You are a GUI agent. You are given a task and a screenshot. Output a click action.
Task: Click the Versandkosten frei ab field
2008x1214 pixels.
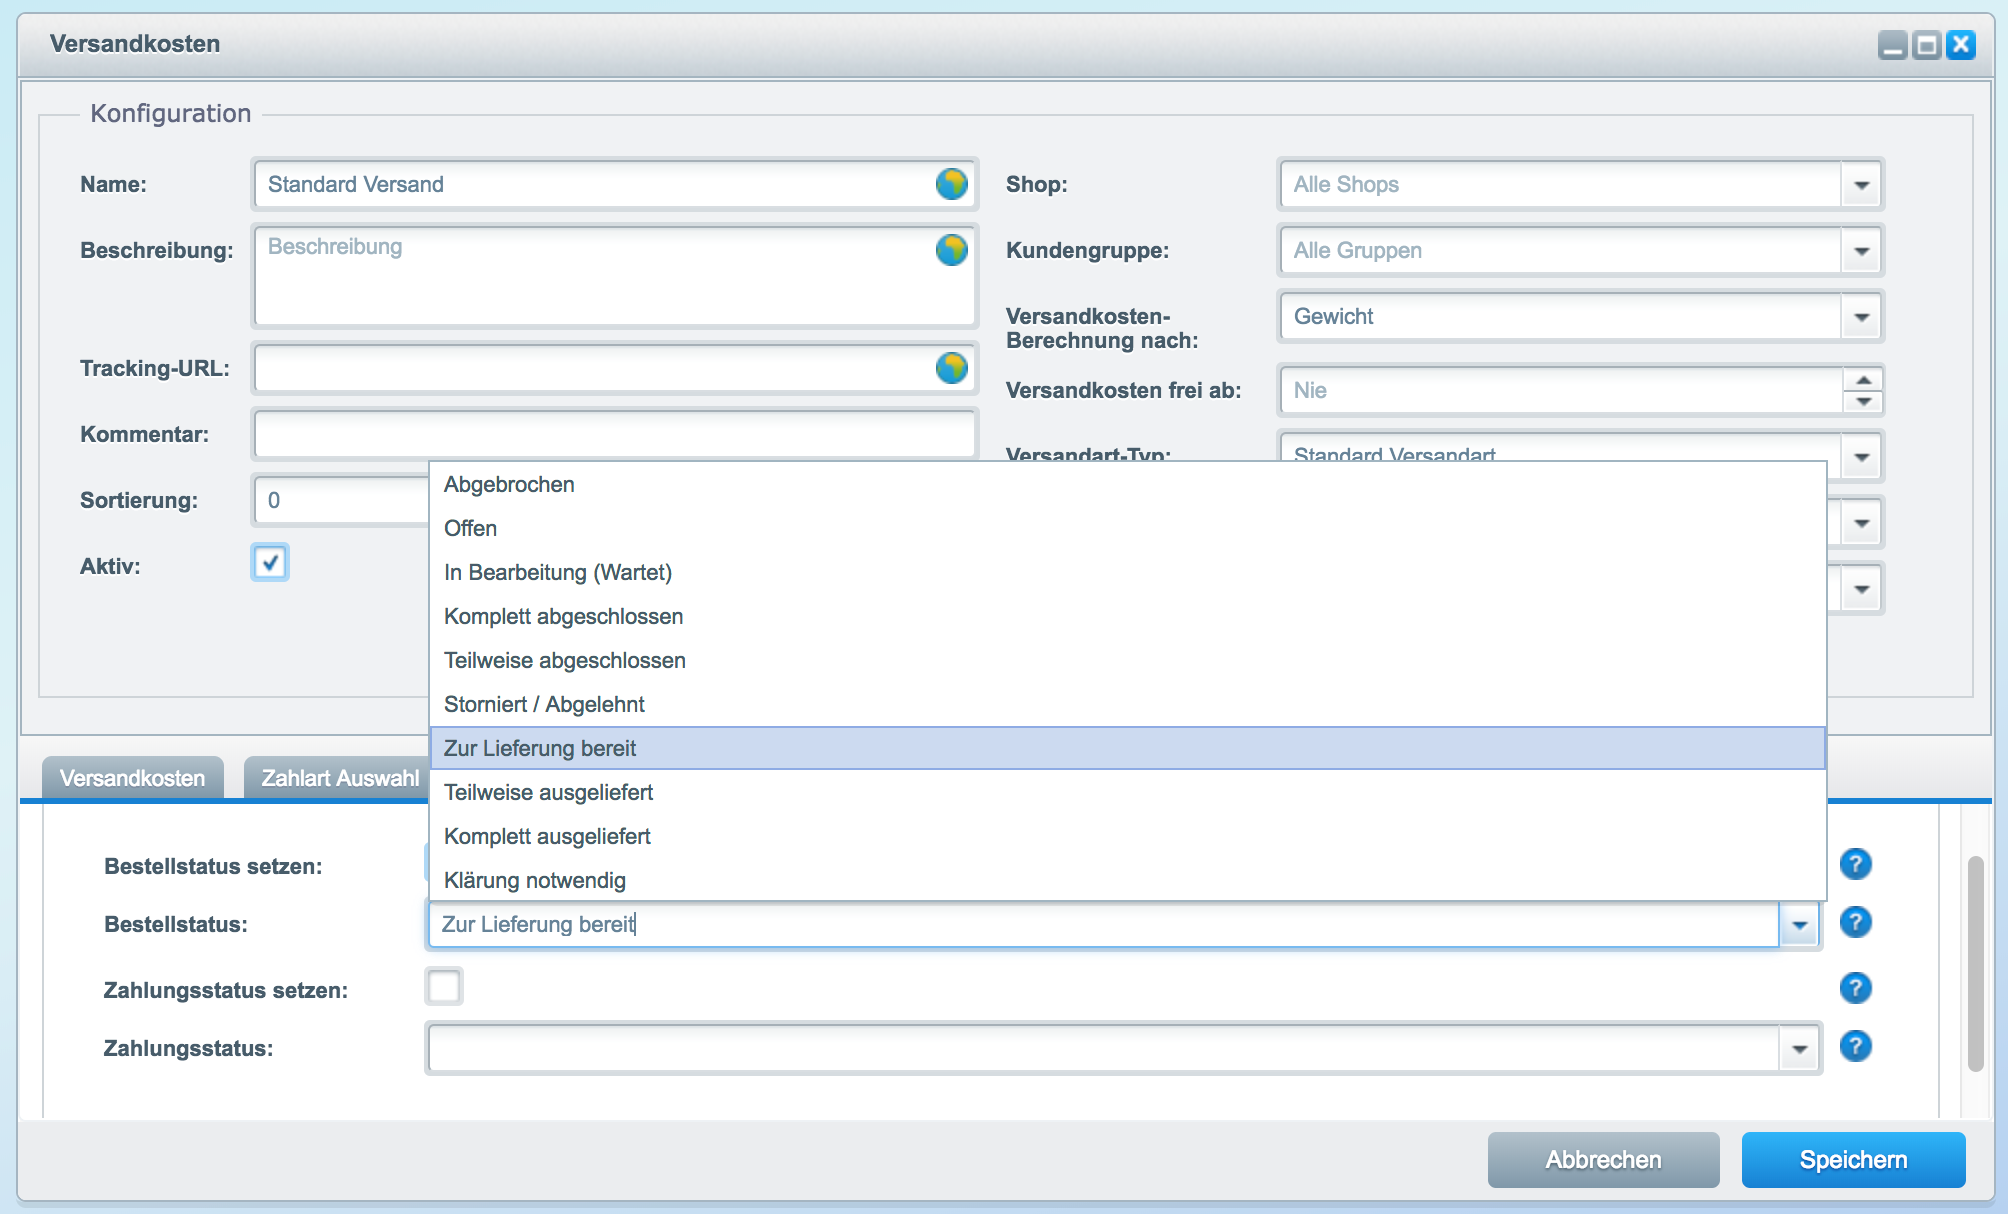click(1561, 390)
